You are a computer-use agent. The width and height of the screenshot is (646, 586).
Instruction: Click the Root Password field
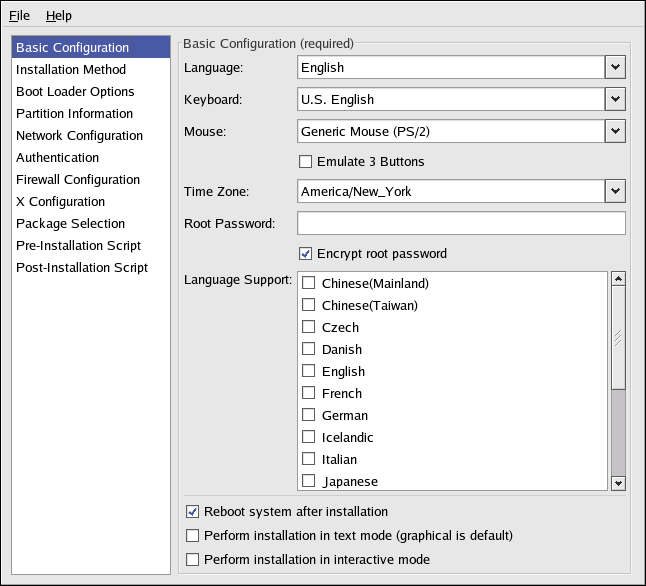461,223
